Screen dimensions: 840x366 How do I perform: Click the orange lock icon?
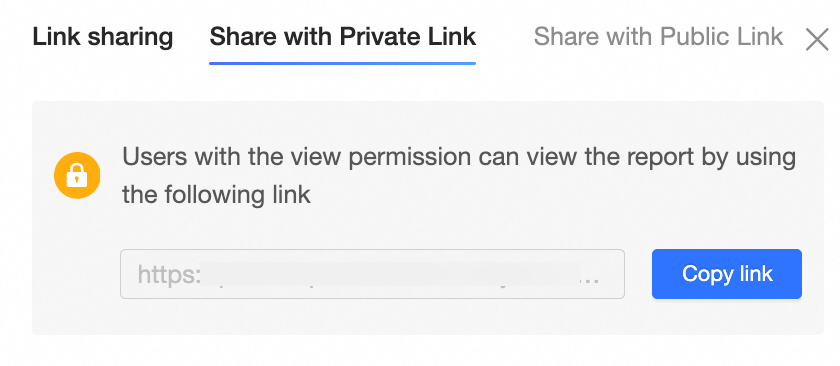tap(77, 175)
